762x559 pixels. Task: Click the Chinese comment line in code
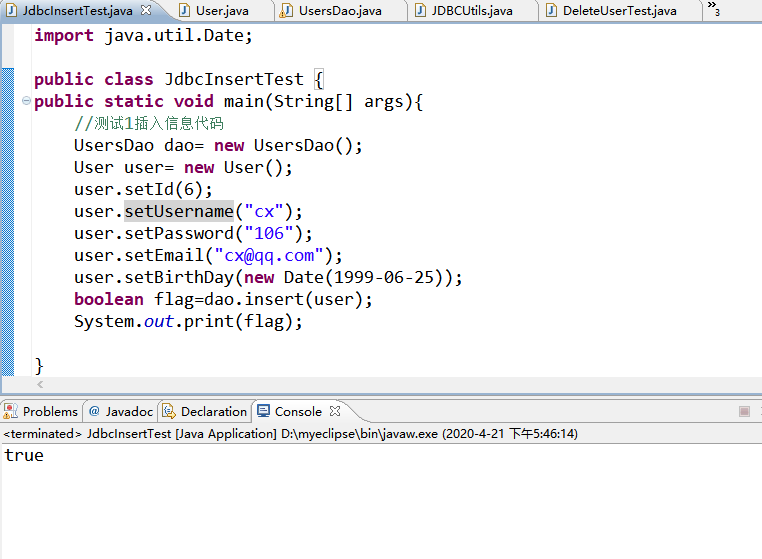[x=149, y=123]
